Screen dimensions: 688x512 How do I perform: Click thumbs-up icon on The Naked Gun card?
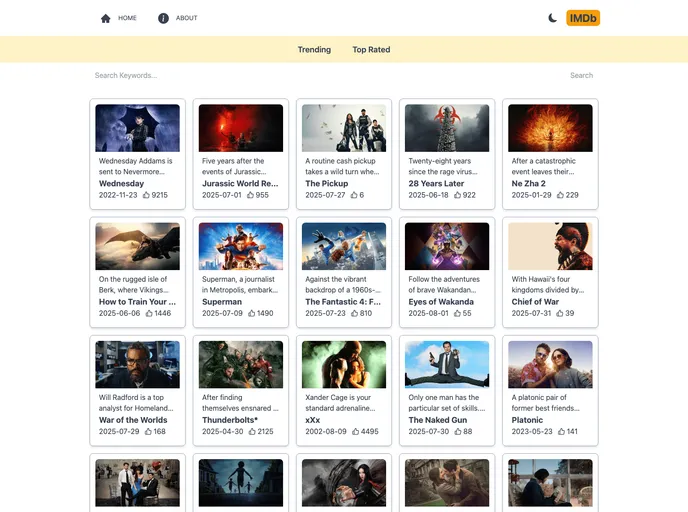pyautogui.click(x=458, y=431)
